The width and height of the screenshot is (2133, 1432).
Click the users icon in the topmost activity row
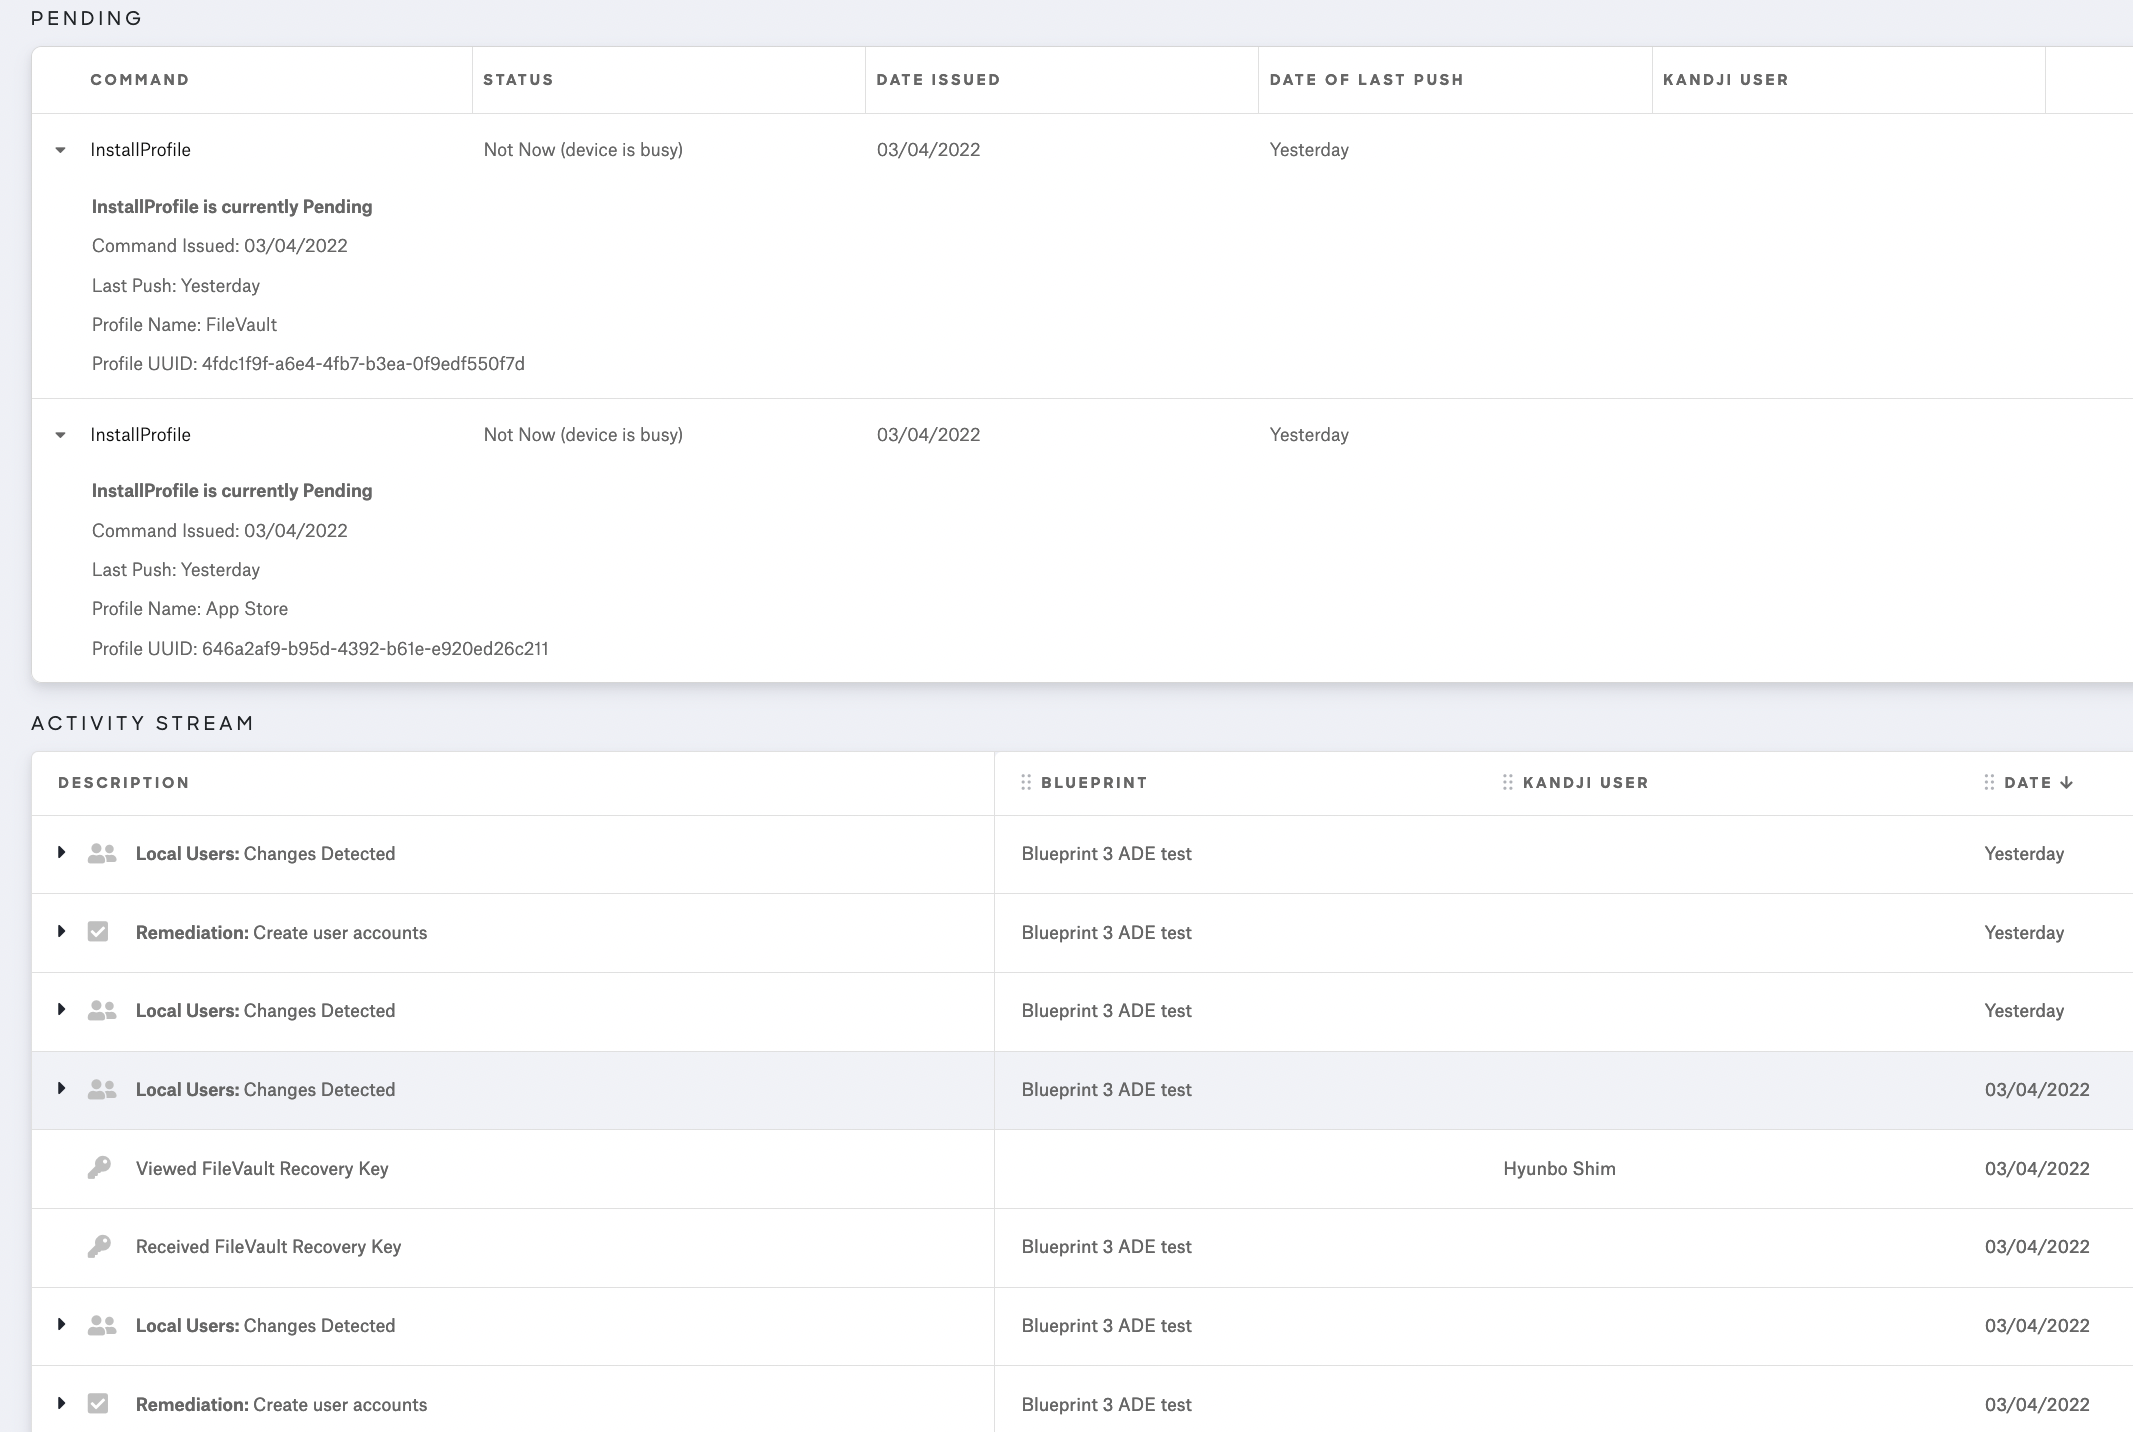(x=102, y=854)
